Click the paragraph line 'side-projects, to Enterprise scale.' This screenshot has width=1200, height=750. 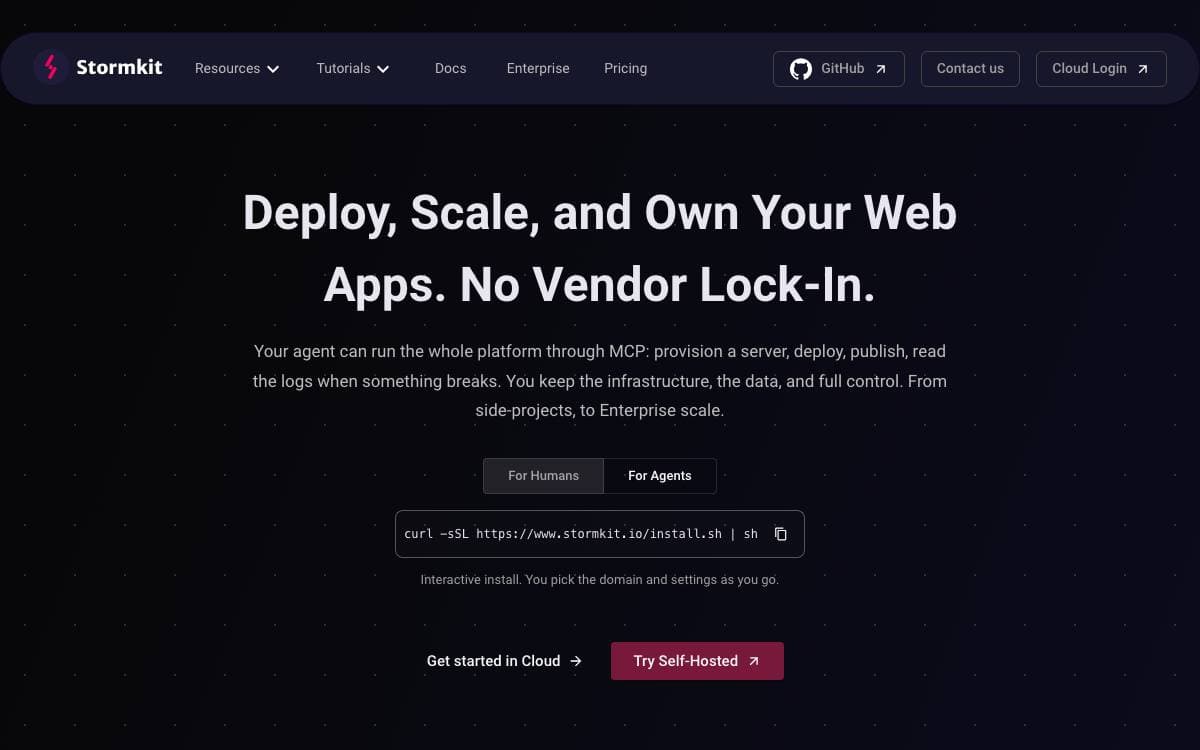[600, 410]
